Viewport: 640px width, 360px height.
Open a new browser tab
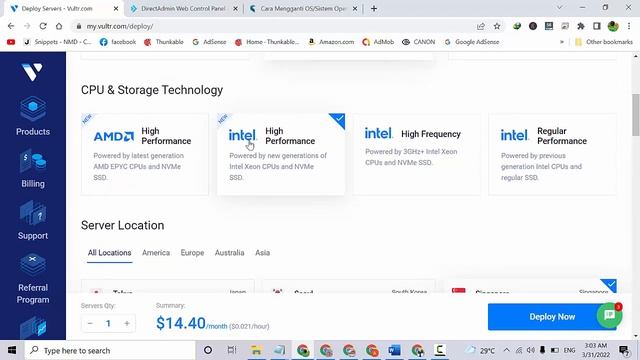coord(374,9)
